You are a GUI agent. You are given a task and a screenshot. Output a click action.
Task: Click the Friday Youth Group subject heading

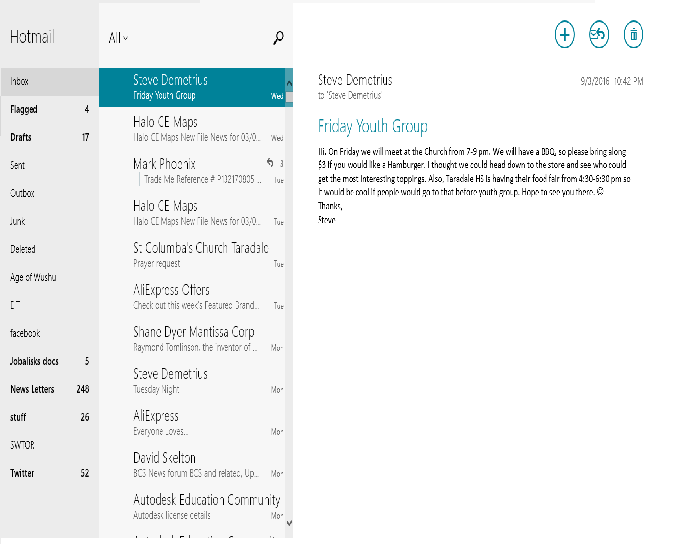point(373,126)
